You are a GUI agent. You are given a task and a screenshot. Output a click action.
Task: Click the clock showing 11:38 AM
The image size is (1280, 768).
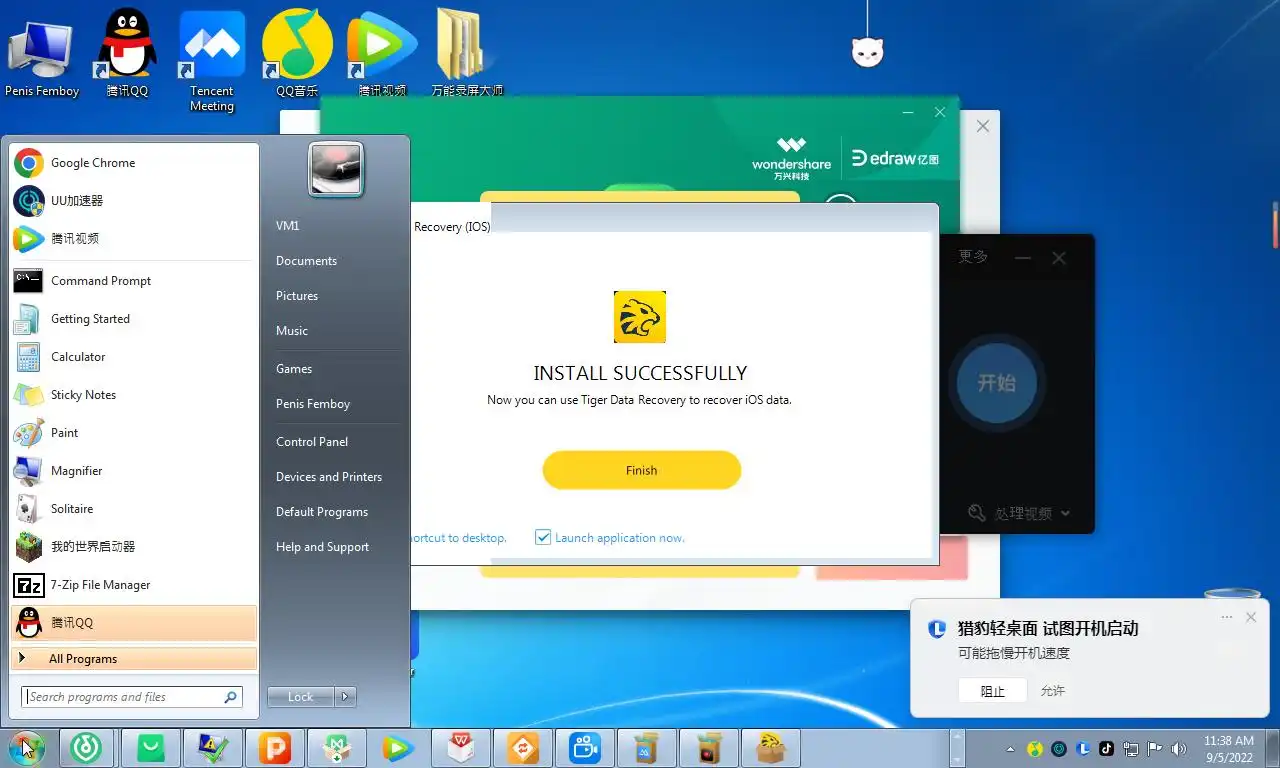(1228, 748)
